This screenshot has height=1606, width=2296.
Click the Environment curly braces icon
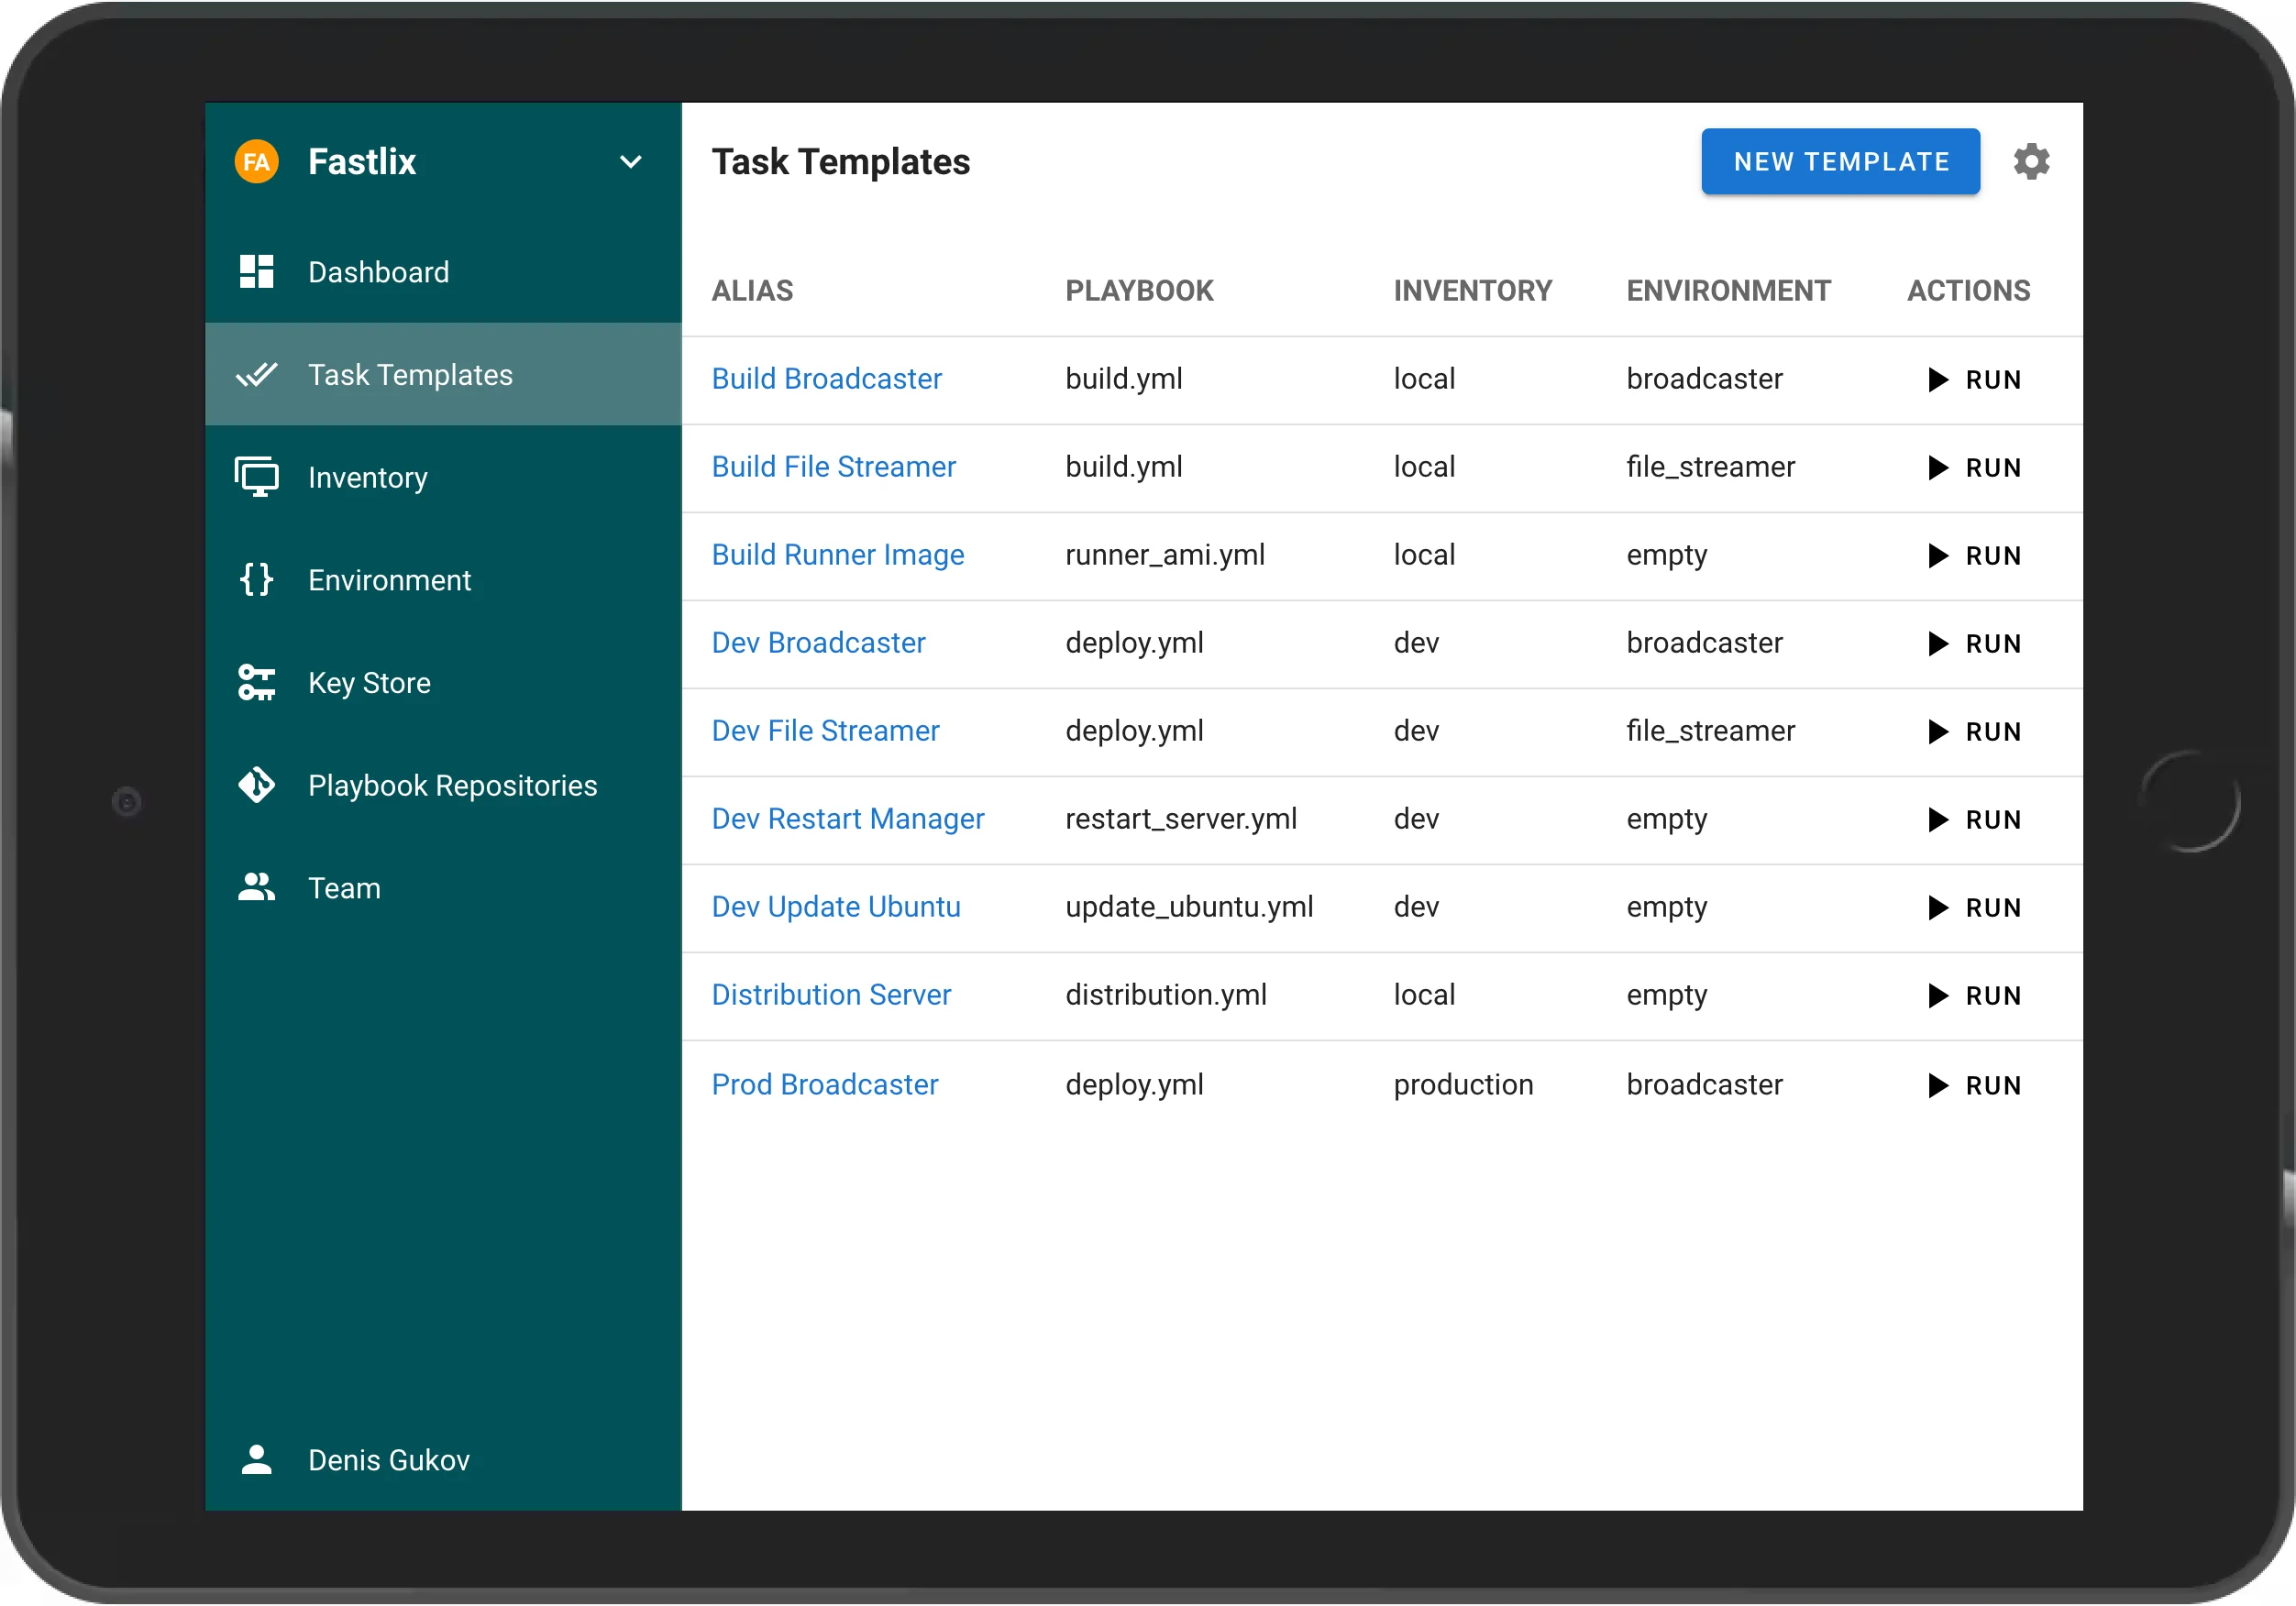[256, 580]
